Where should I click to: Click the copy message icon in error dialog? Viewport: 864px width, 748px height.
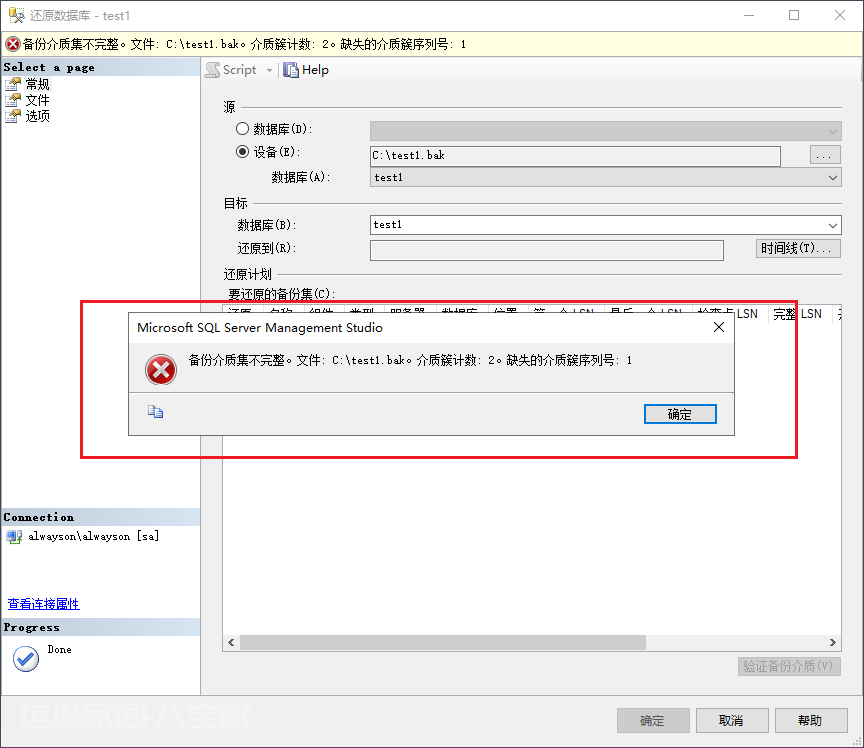156,411
